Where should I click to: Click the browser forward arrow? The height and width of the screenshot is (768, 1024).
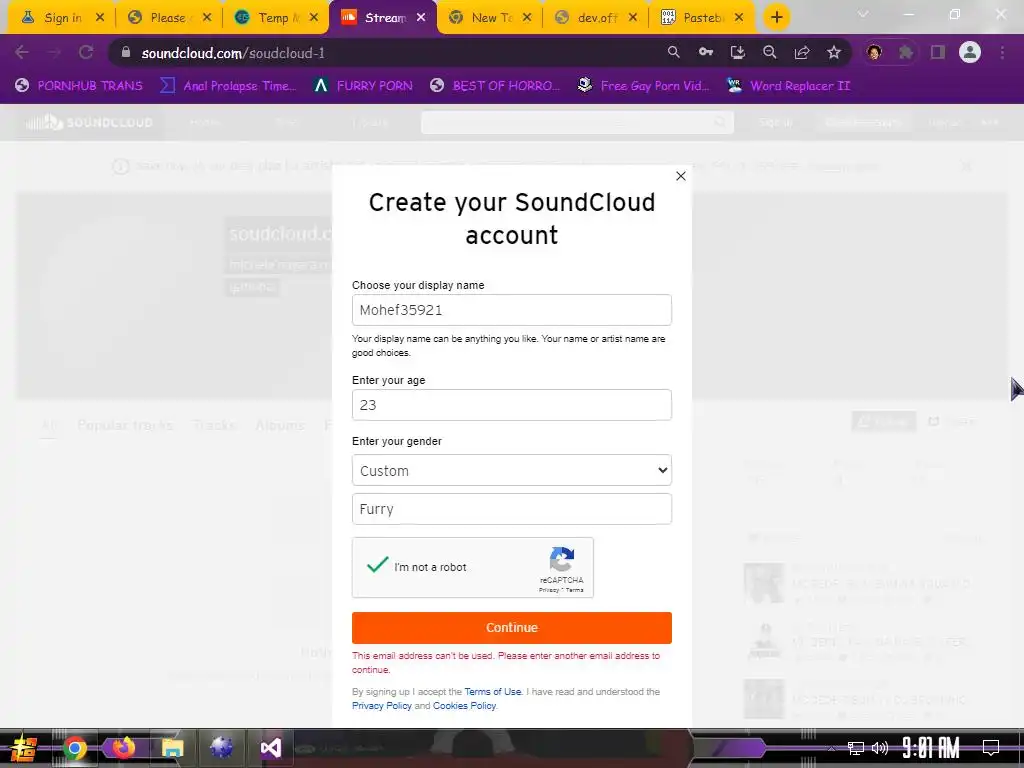point(54,52)
